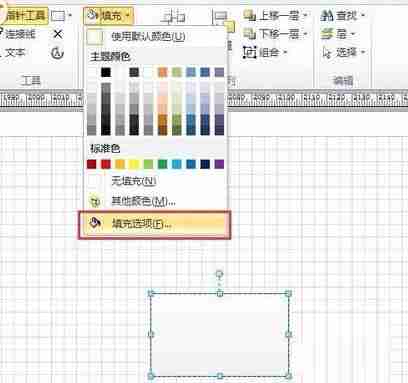Click the 组合 group icon
The width and height of the screenshot is (408, 383).
[249, 52]
